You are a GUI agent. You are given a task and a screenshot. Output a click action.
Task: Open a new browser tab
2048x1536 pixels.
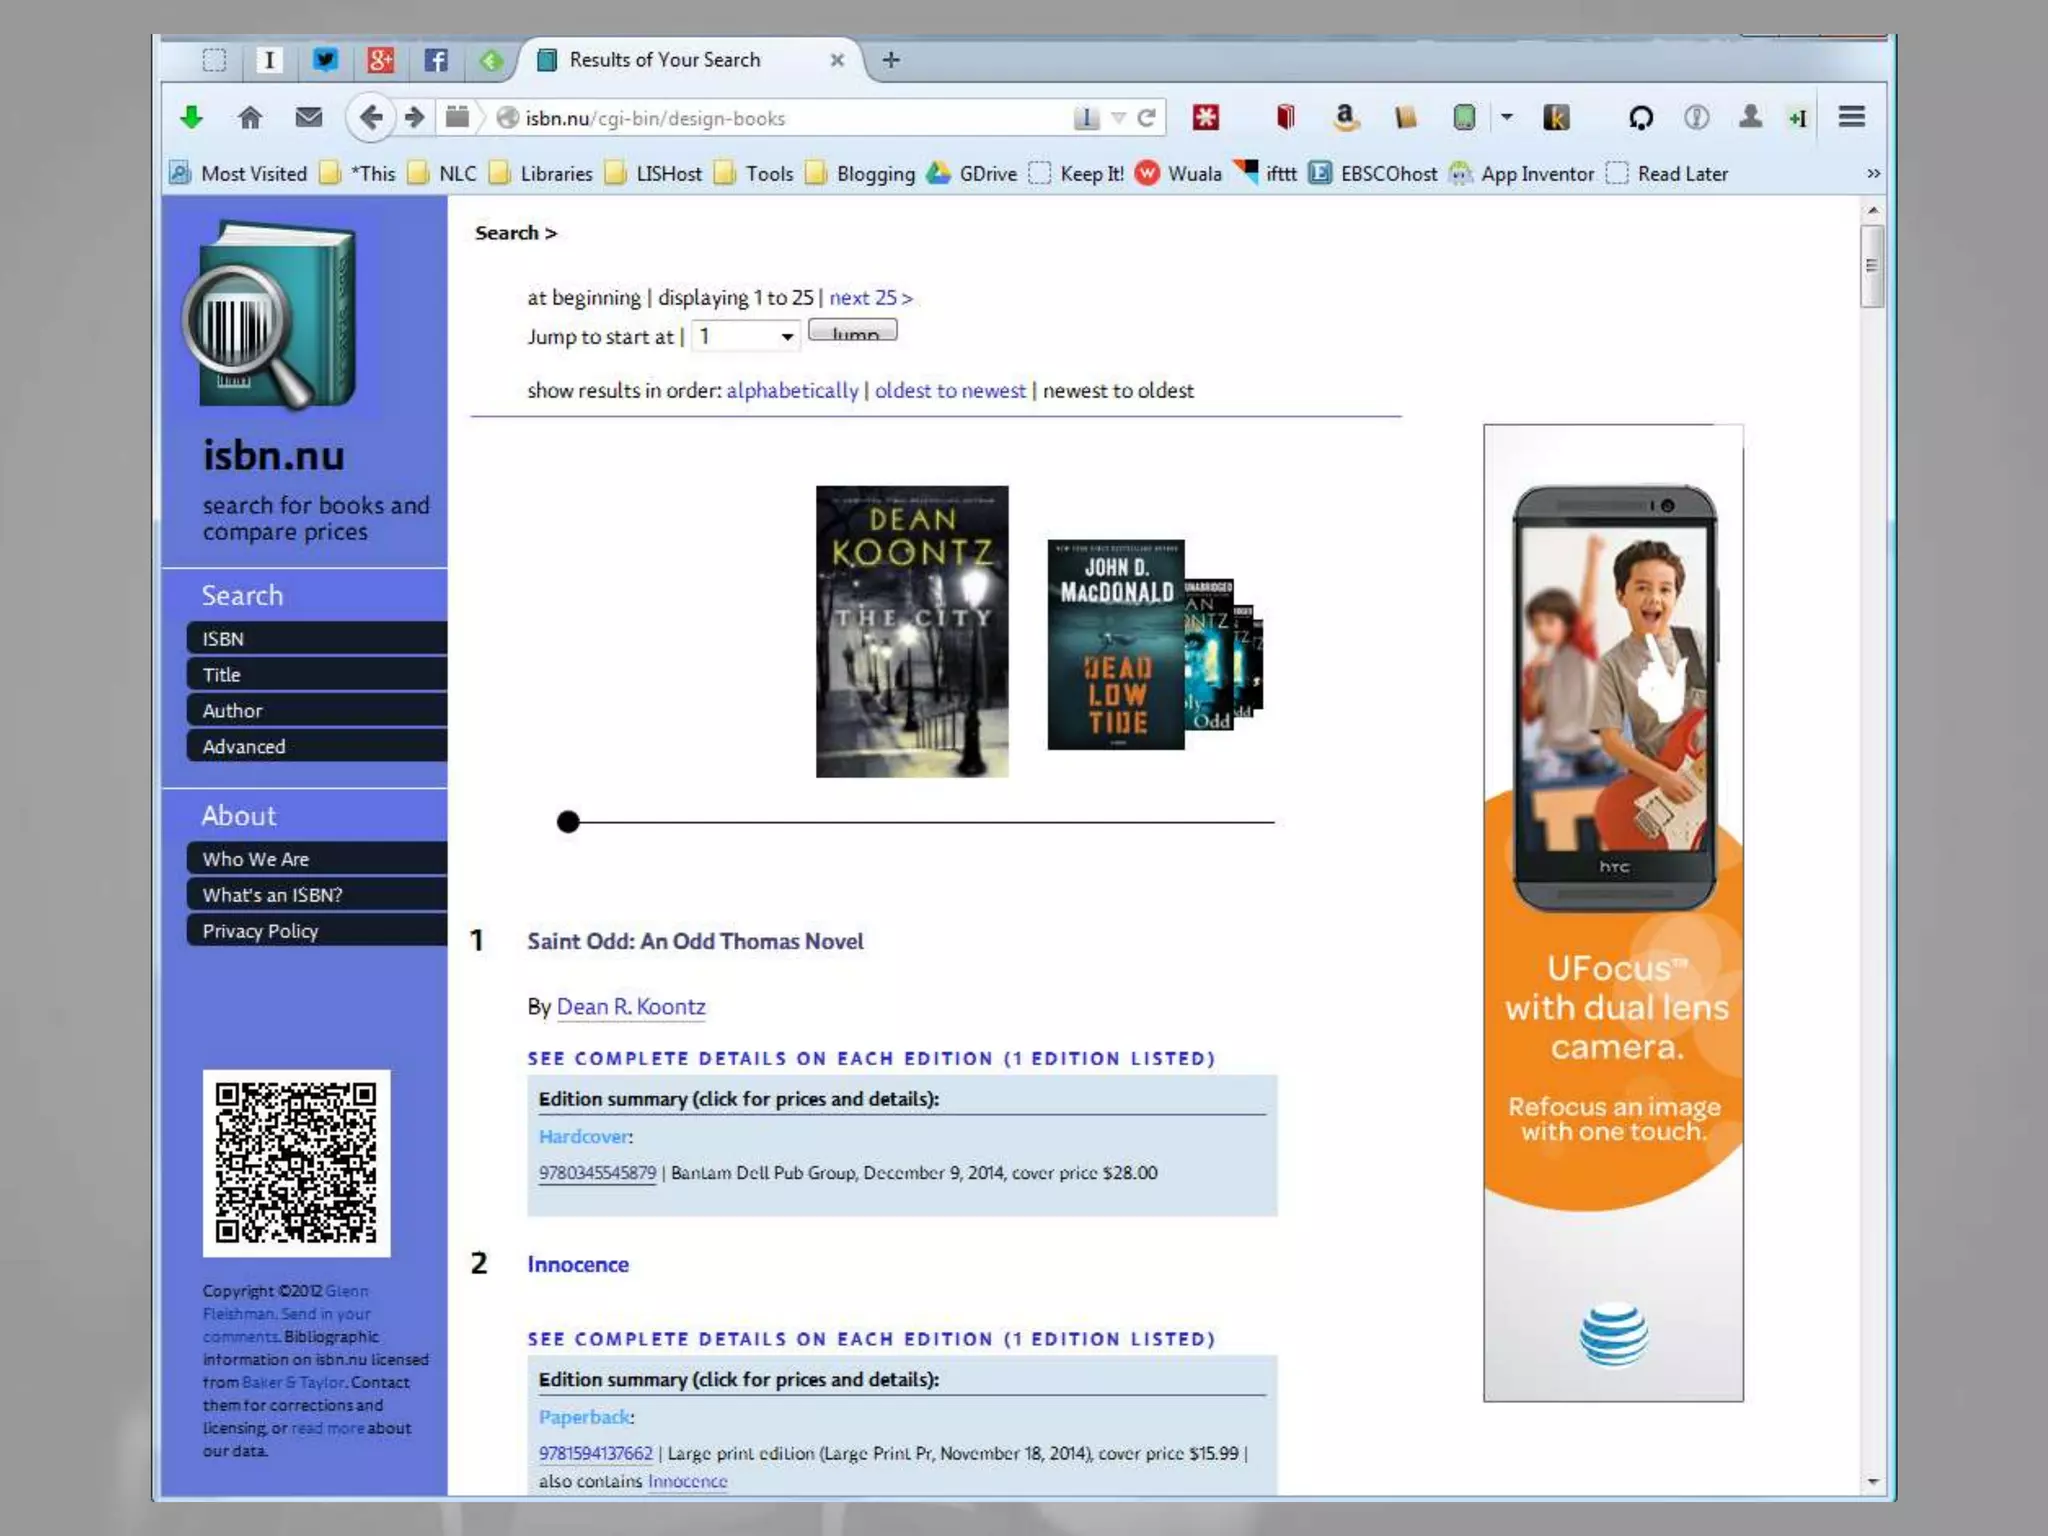click(891, 60)
